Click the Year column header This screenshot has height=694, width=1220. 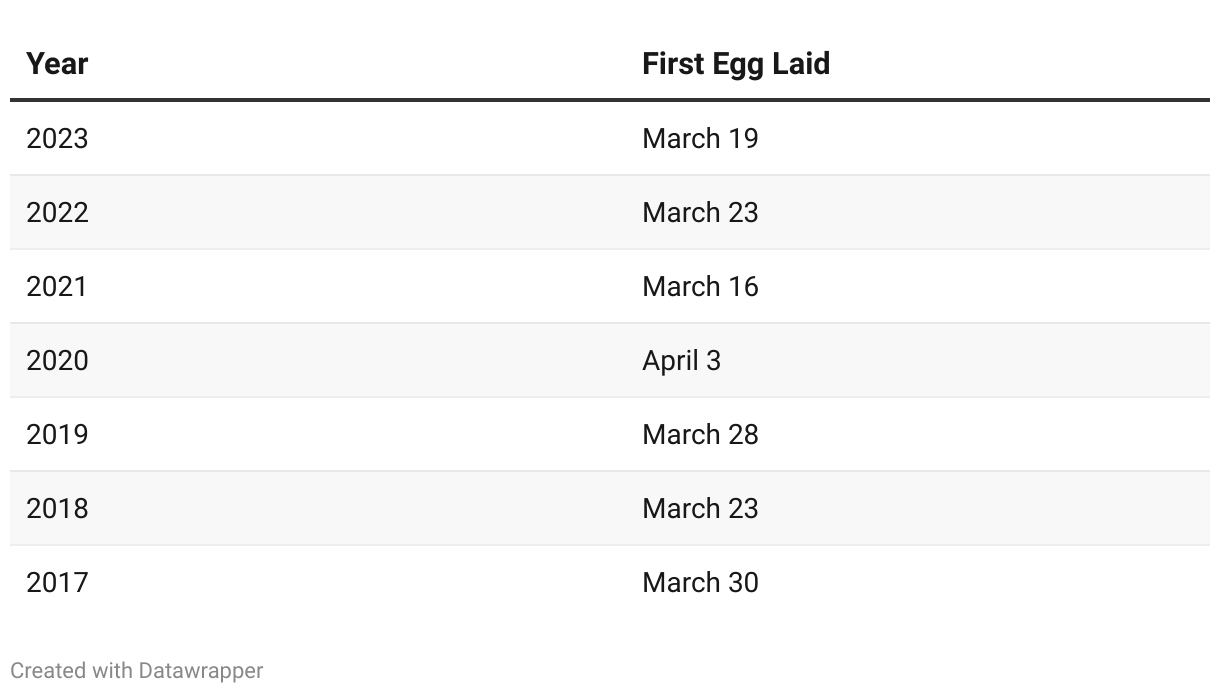pyautogui.click(x=57, y=64)
